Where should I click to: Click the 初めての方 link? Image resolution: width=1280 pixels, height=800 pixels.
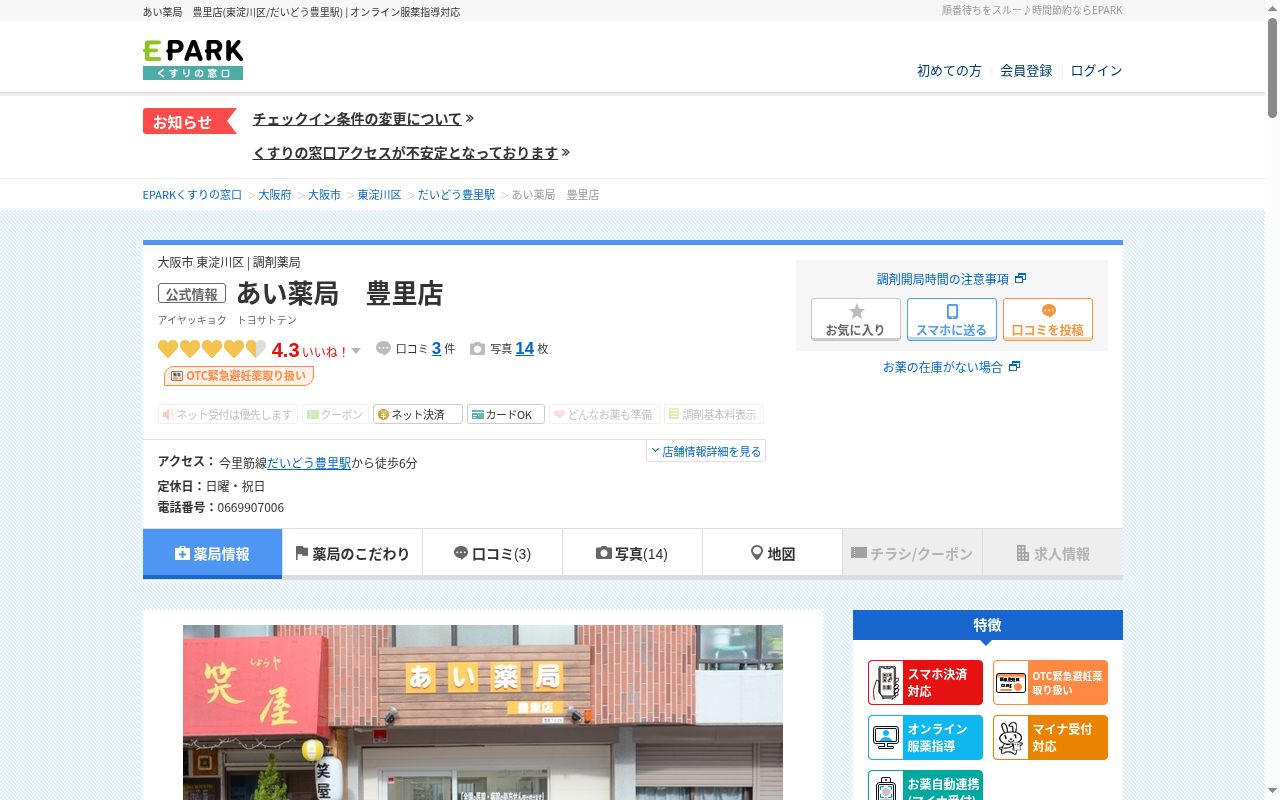[x=949, y=71]
